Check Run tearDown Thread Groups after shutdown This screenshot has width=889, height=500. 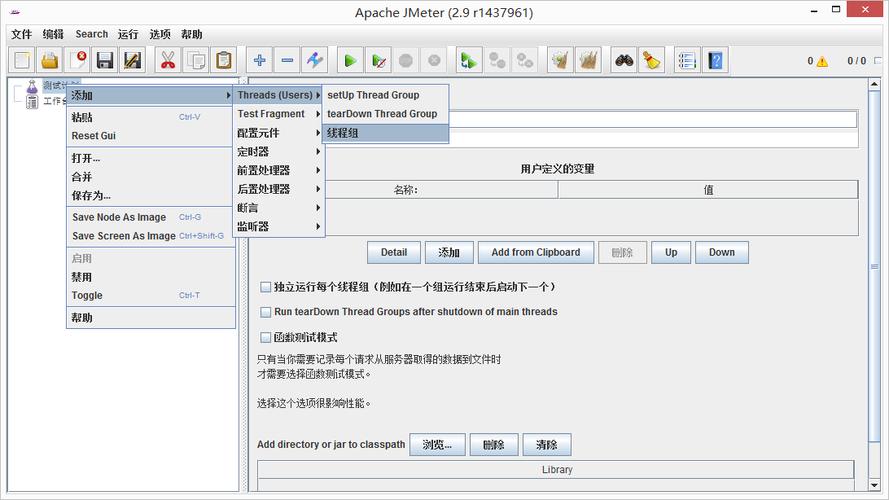pos(266,312)
